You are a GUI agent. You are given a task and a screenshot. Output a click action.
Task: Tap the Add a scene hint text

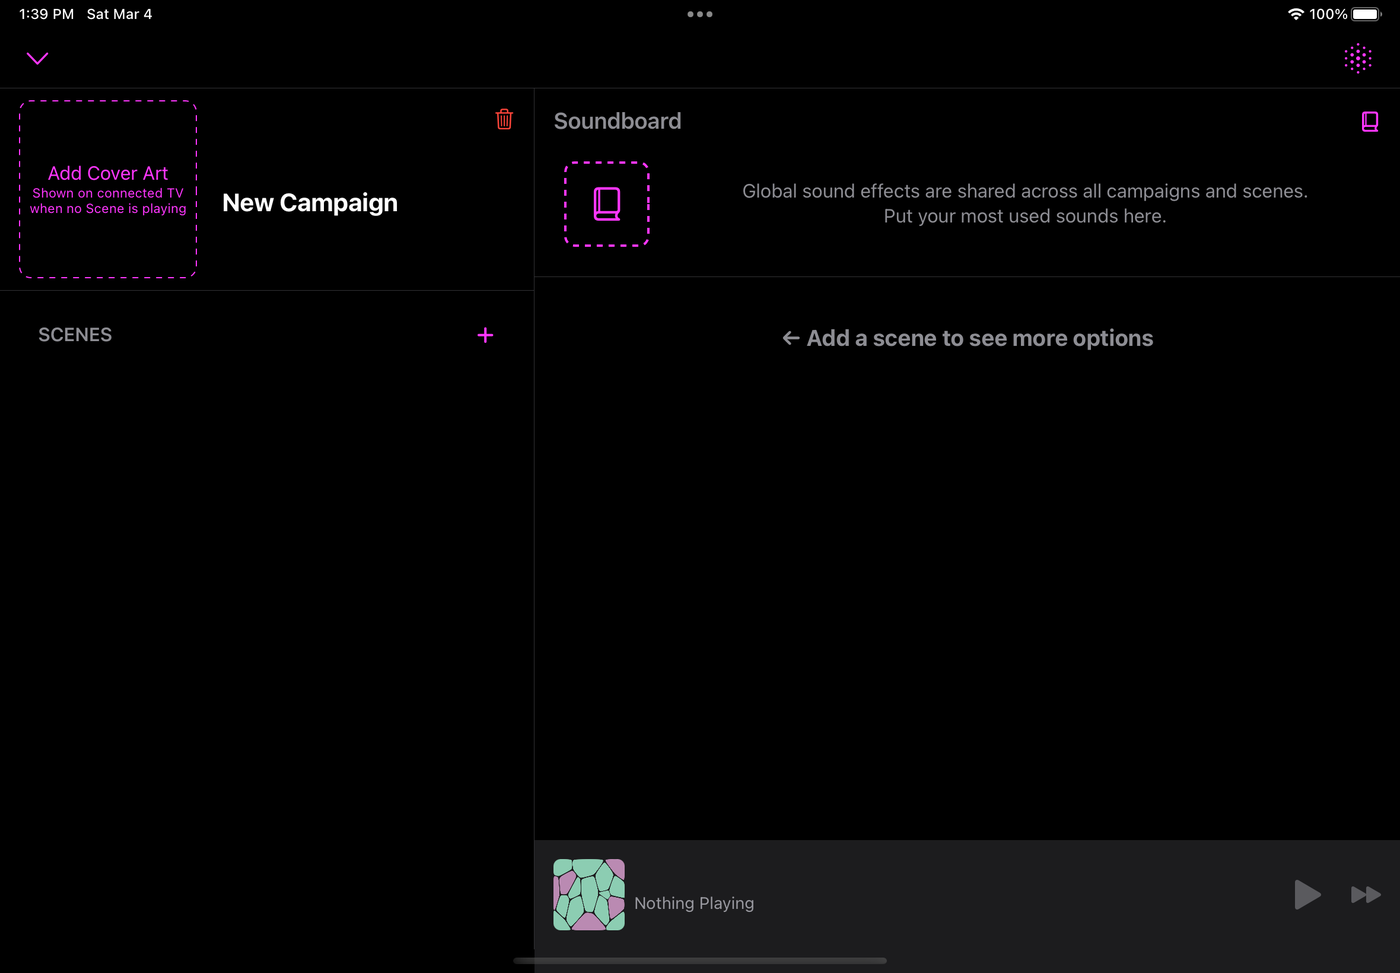point(968,339)
